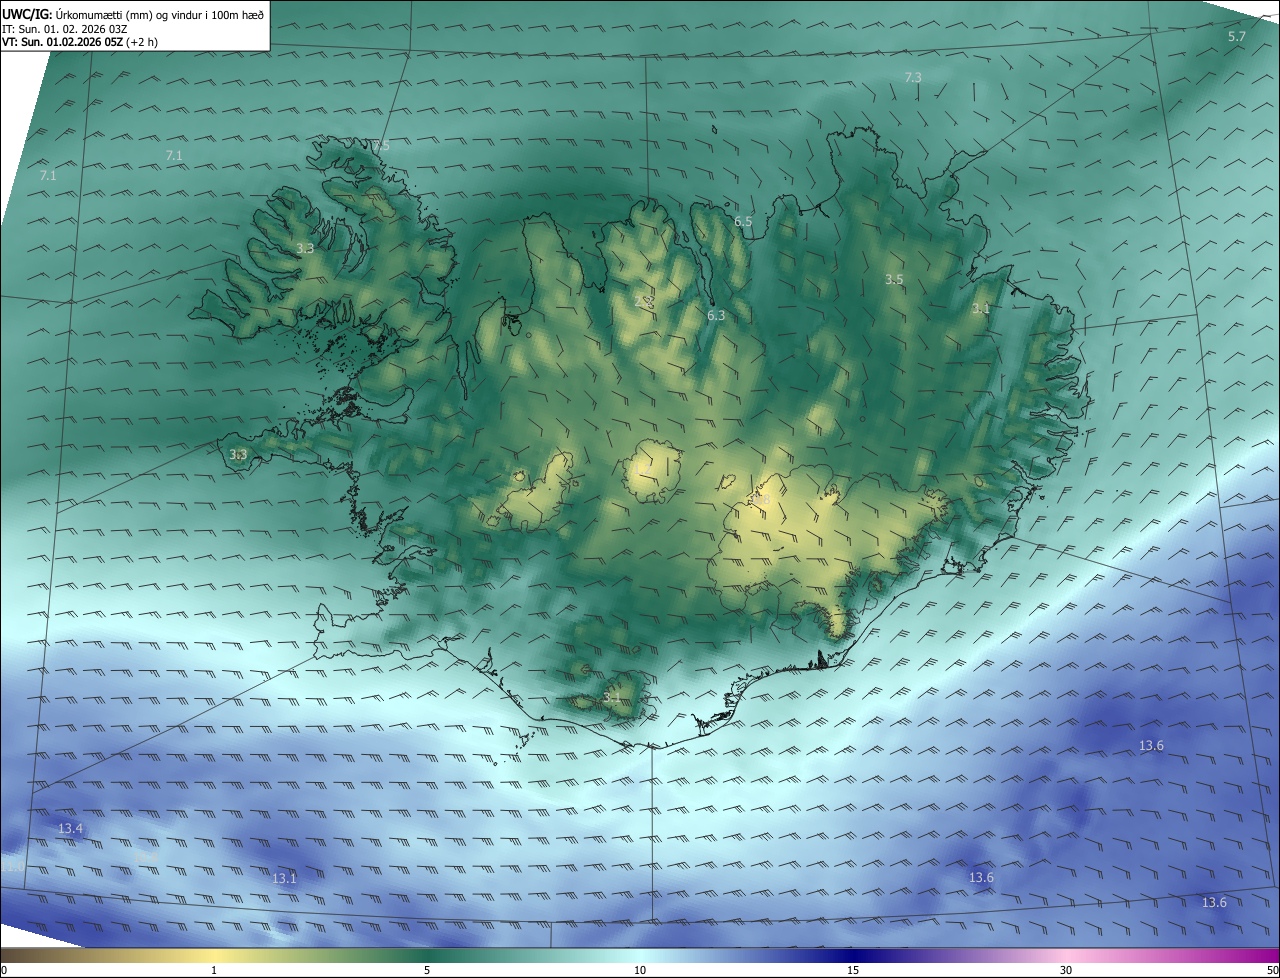The image size is (1280, 978).
Task: Click the 1 tick label on the colour scale
Action: click(214, 970)
